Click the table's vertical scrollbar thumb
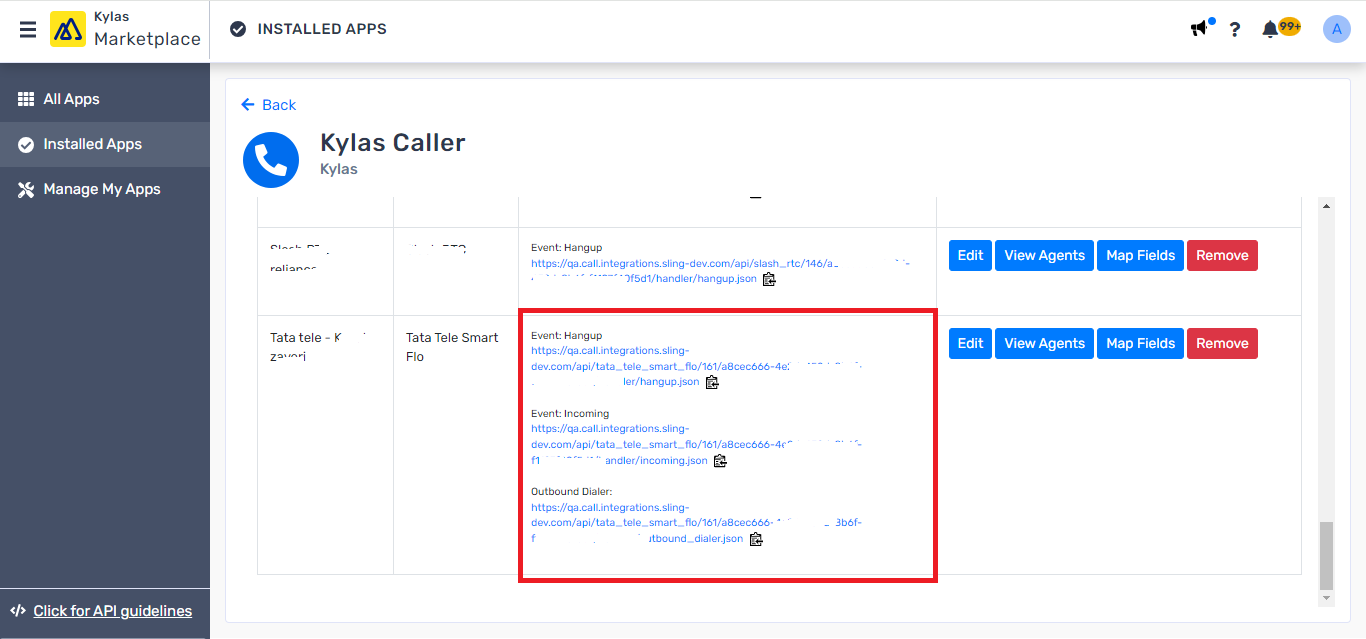 tap(1327, 555)
